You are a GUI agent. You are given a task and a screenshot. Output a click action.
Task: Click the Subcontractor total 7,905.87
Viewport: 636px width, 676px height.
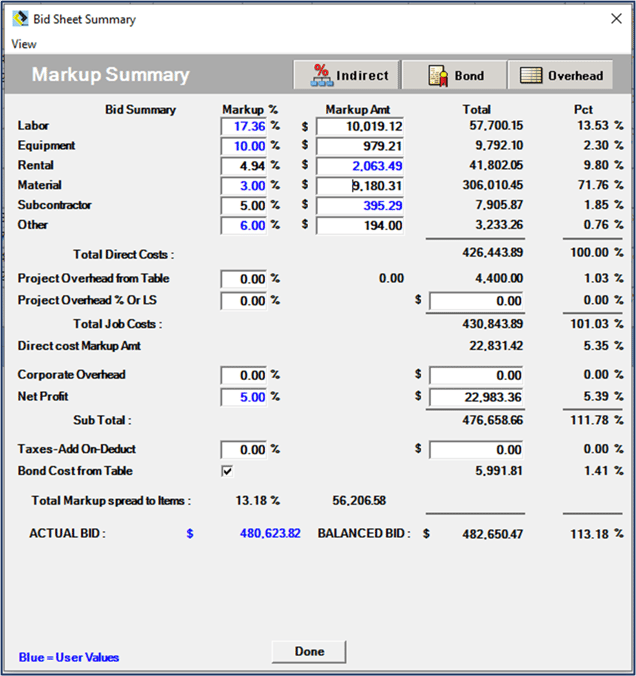pyautogui.click(x=499, y=205)
